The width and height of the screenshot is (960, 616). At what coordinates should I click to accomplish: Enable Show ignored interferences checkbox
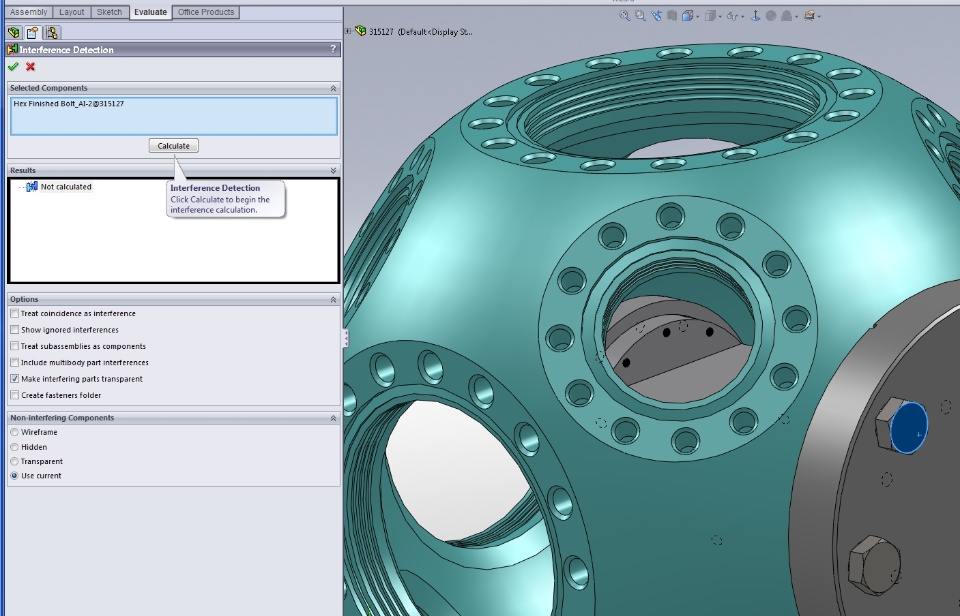pos(15,330)
